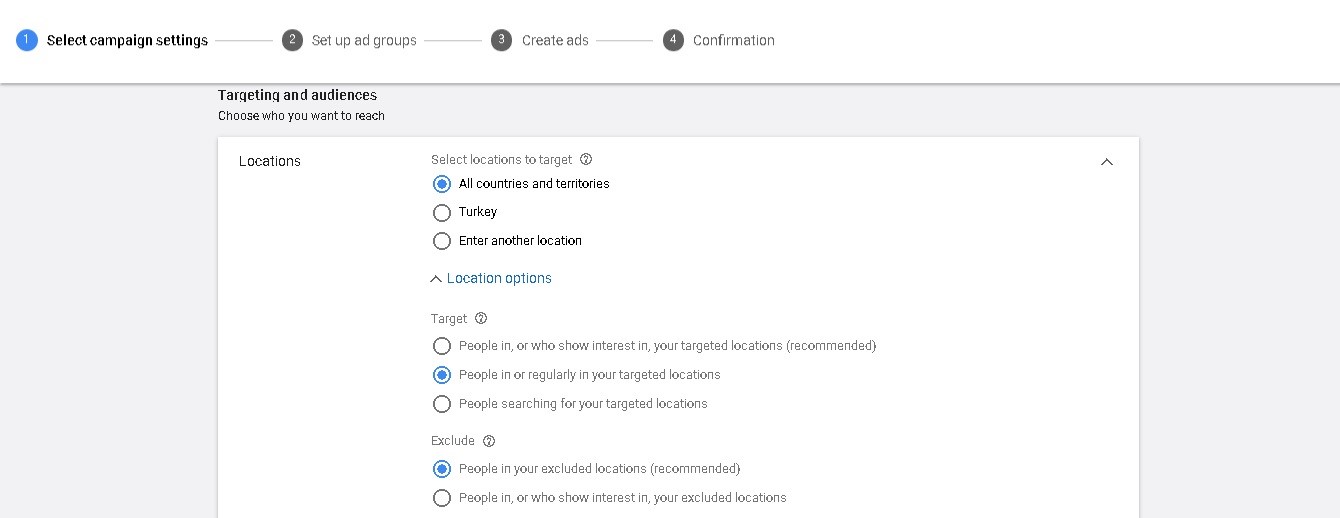The width and height of the screenshot is (1340, 518).
Task: Choose People in or show interest, excluded locations
Action: tap(442, 498)
